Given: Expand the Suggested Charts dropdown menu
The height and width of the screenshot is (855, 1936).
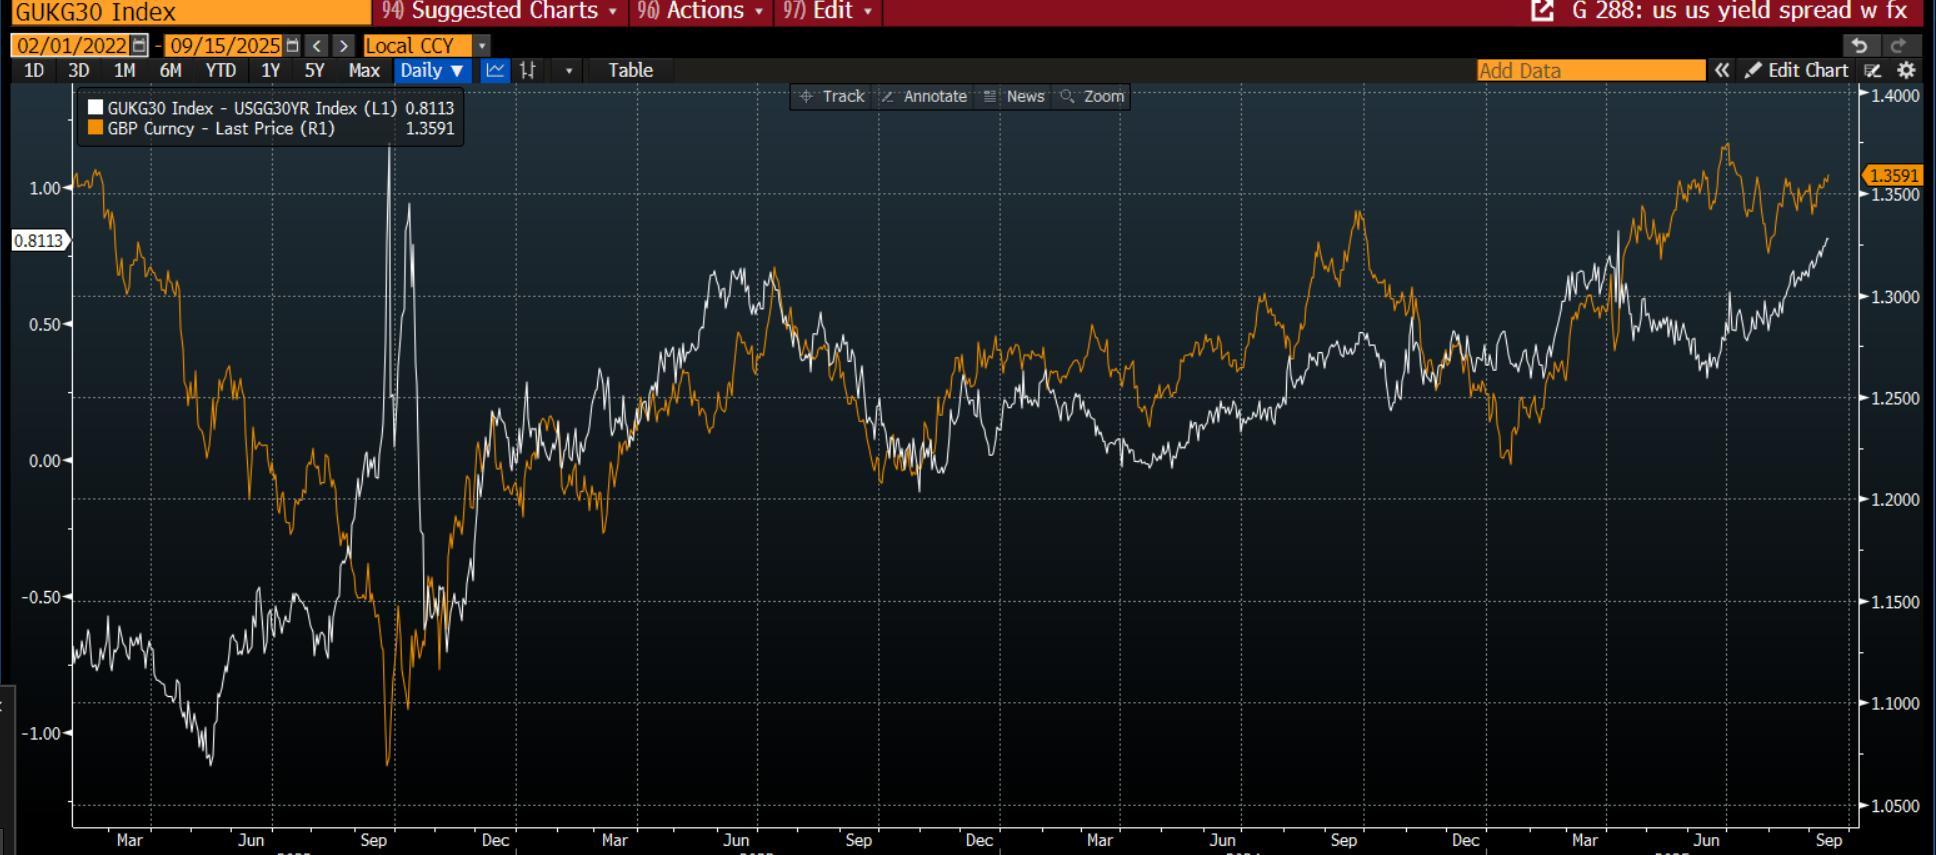Looking at the screenshot, I should [x=501, y=11].
